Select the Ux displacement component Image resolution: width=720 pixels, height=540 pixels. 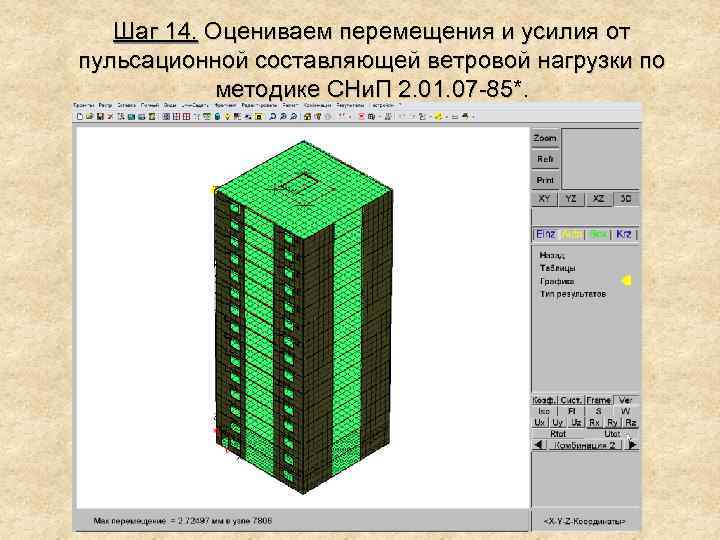point(540,422)
